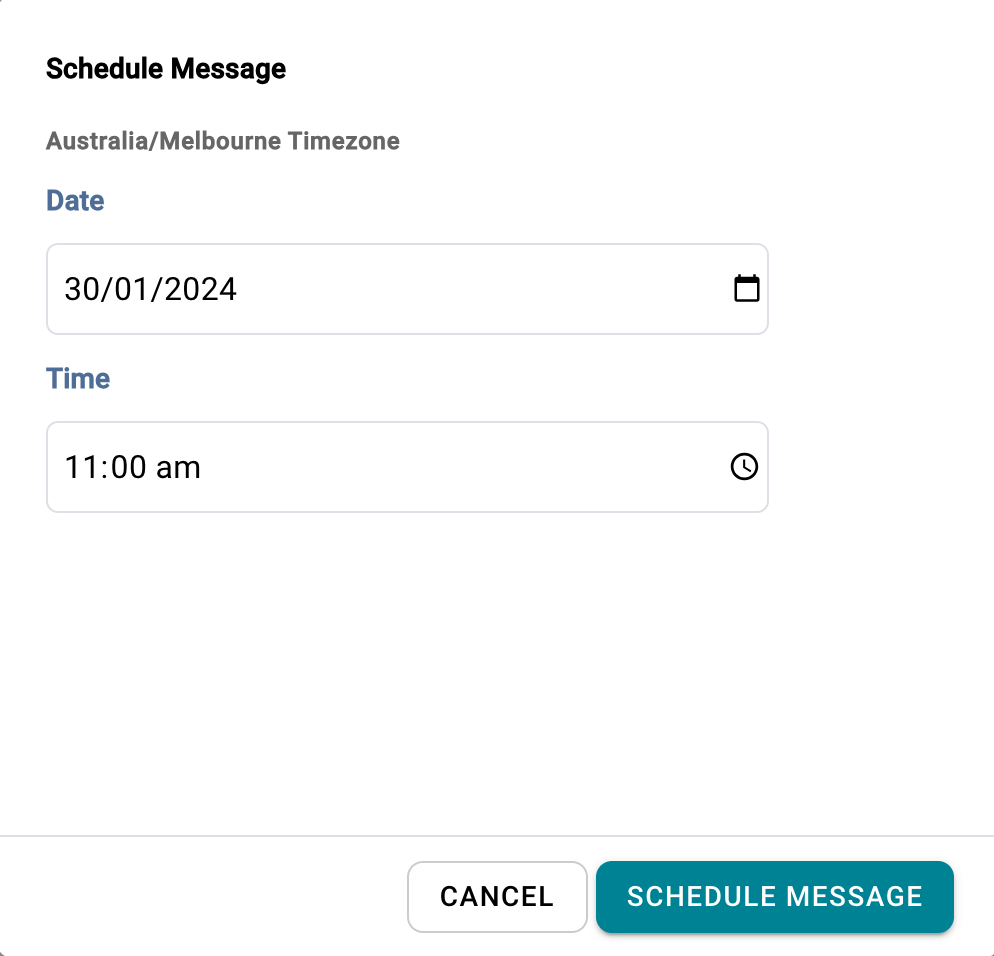Open the date picker calendar icon

click(x=746, y=289)
